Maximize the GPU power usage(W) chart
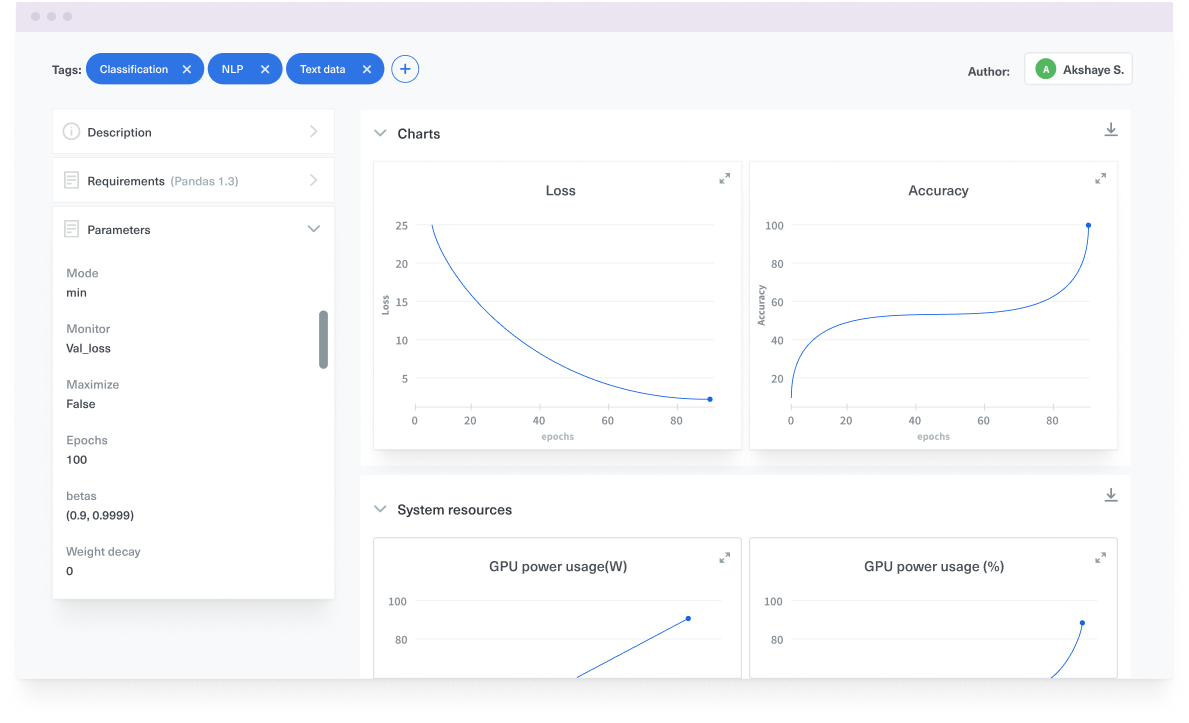Viewport: 1189px width, 723px height. [724, 558]
